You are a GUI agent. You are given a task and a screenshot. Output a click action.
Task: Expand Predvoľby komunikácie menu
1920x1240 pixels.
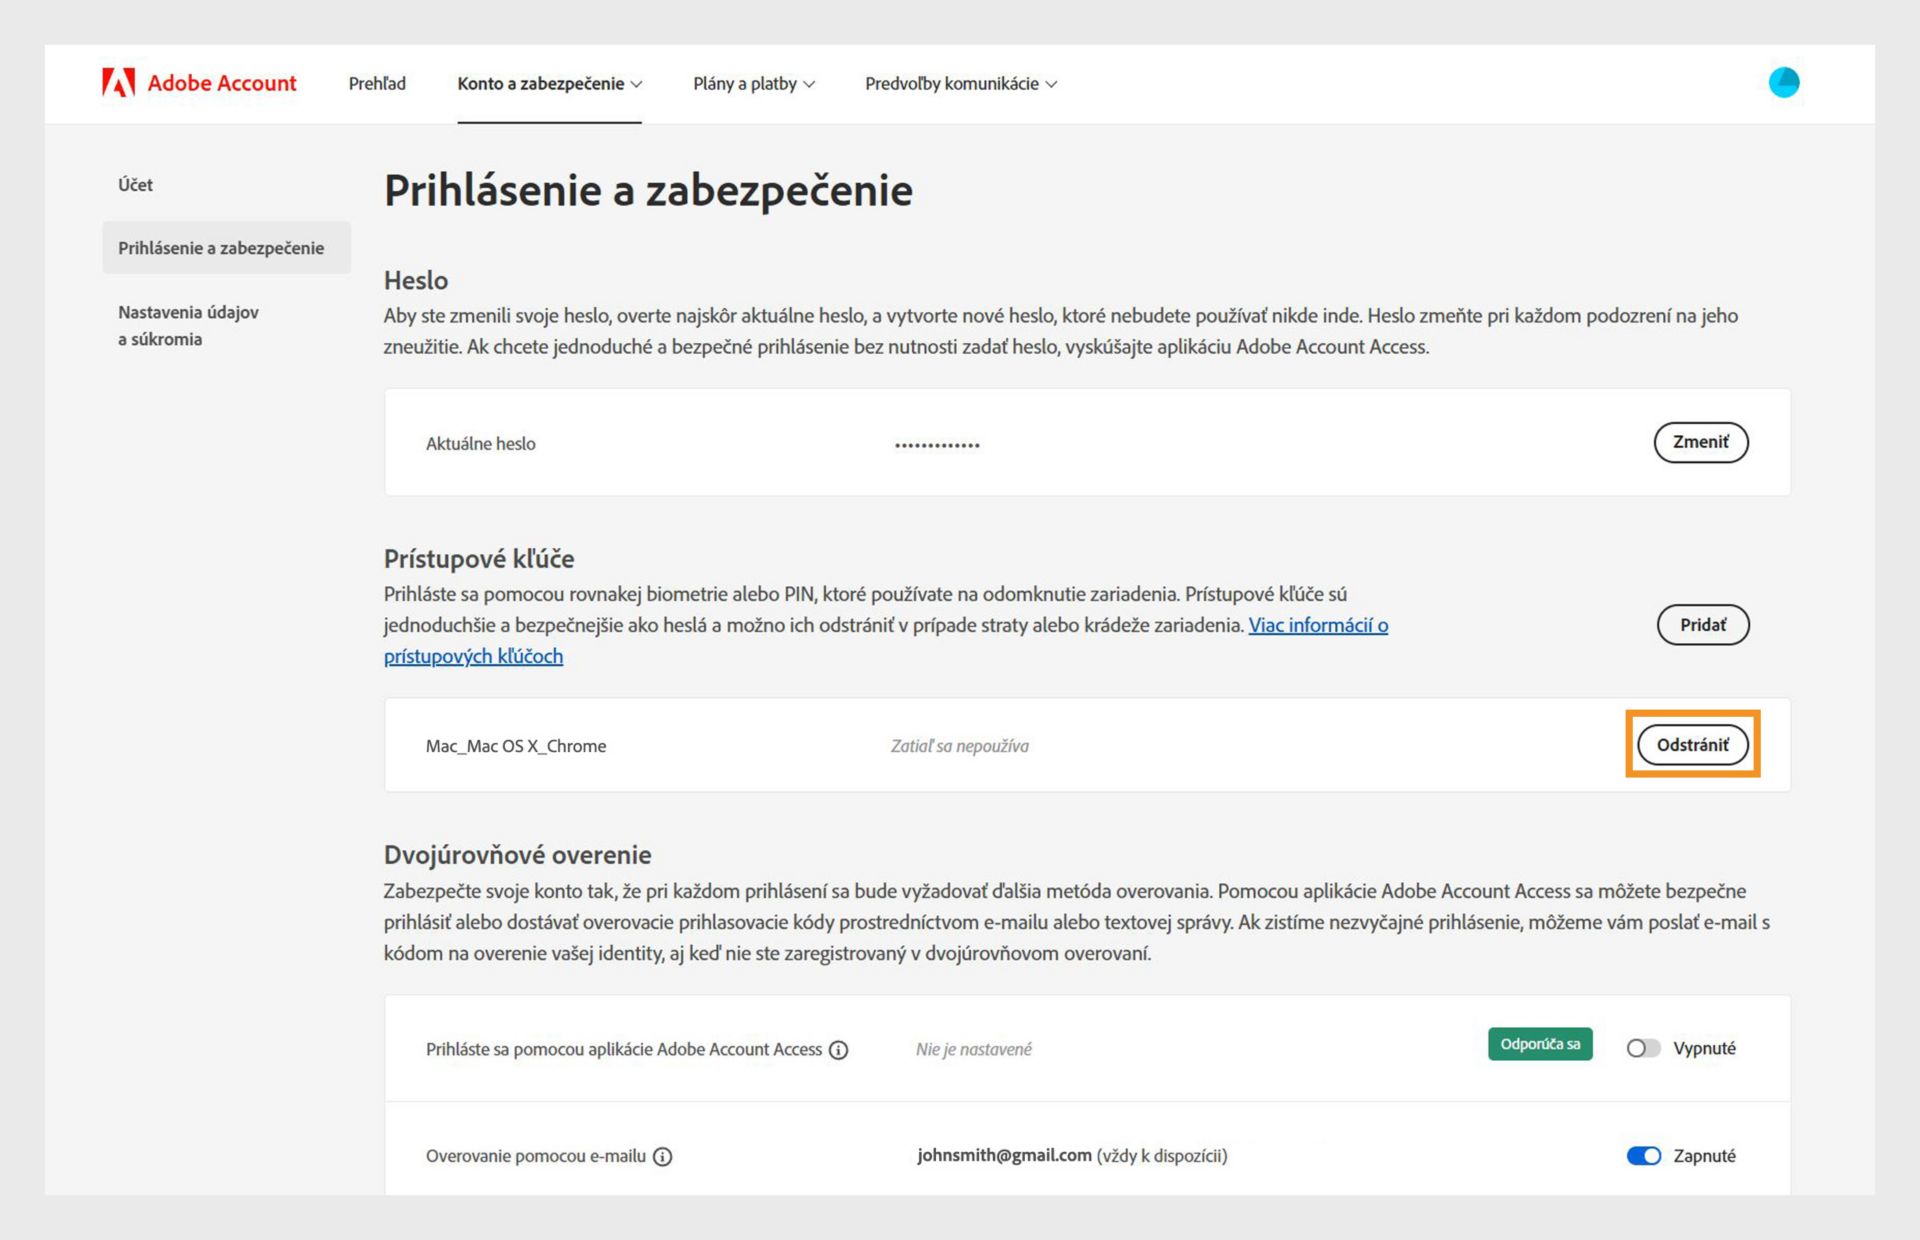[960, 84]
